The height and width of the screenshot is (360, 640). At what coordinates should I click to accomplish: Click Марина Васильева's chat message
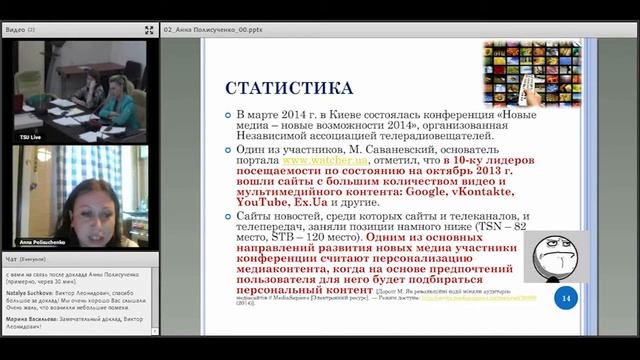[75, 323]
